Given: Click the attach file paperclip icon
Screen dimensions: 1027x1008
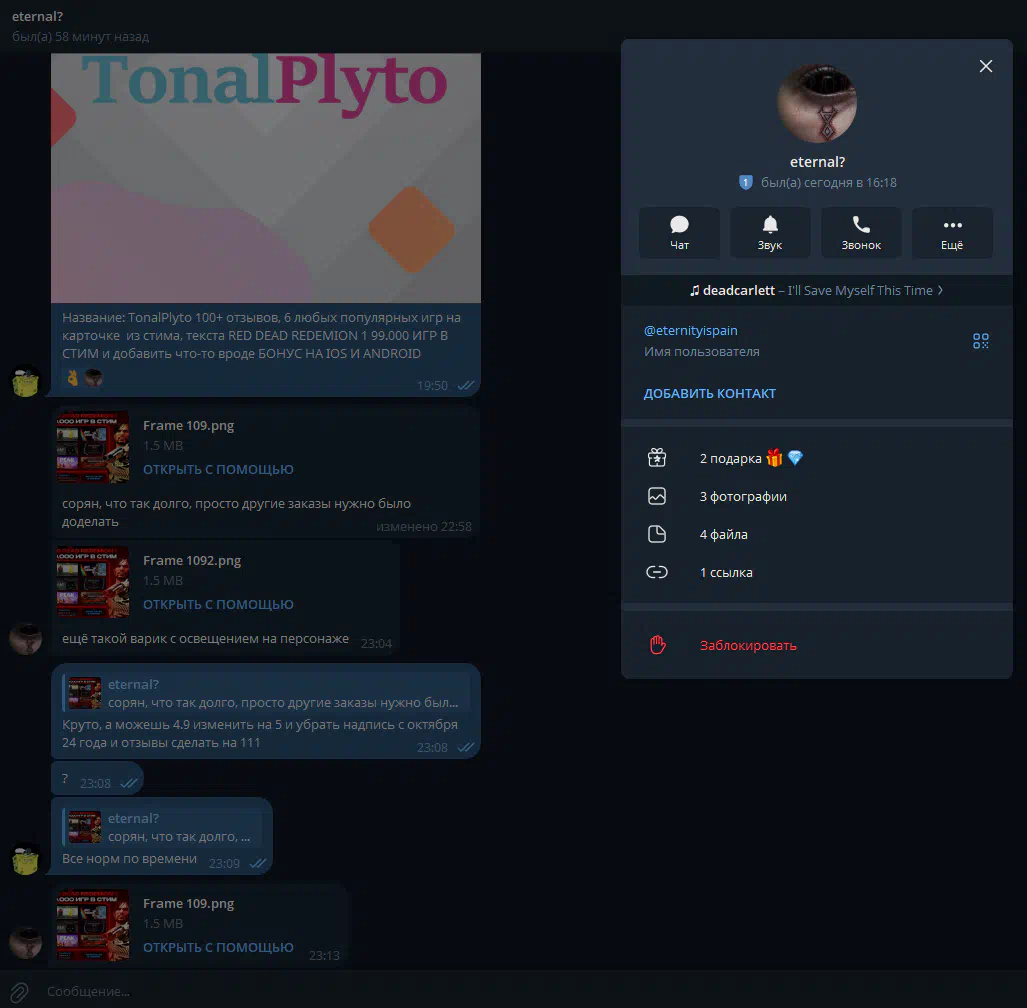Looking at the screenshot, I should pos(19,991).
